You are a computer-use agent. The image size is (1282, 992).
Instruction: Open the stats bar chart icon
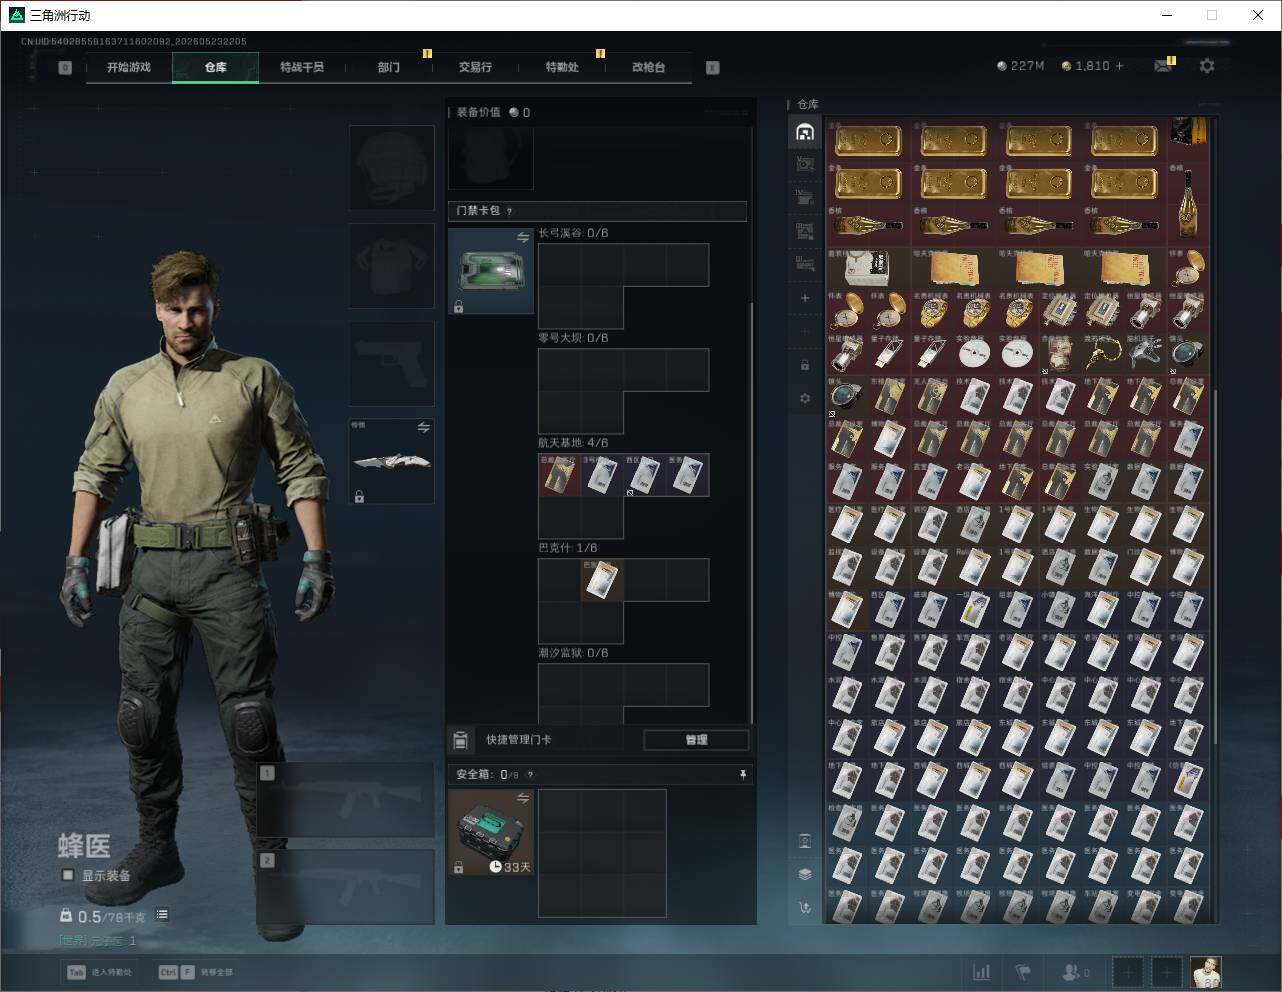(982, 972)
